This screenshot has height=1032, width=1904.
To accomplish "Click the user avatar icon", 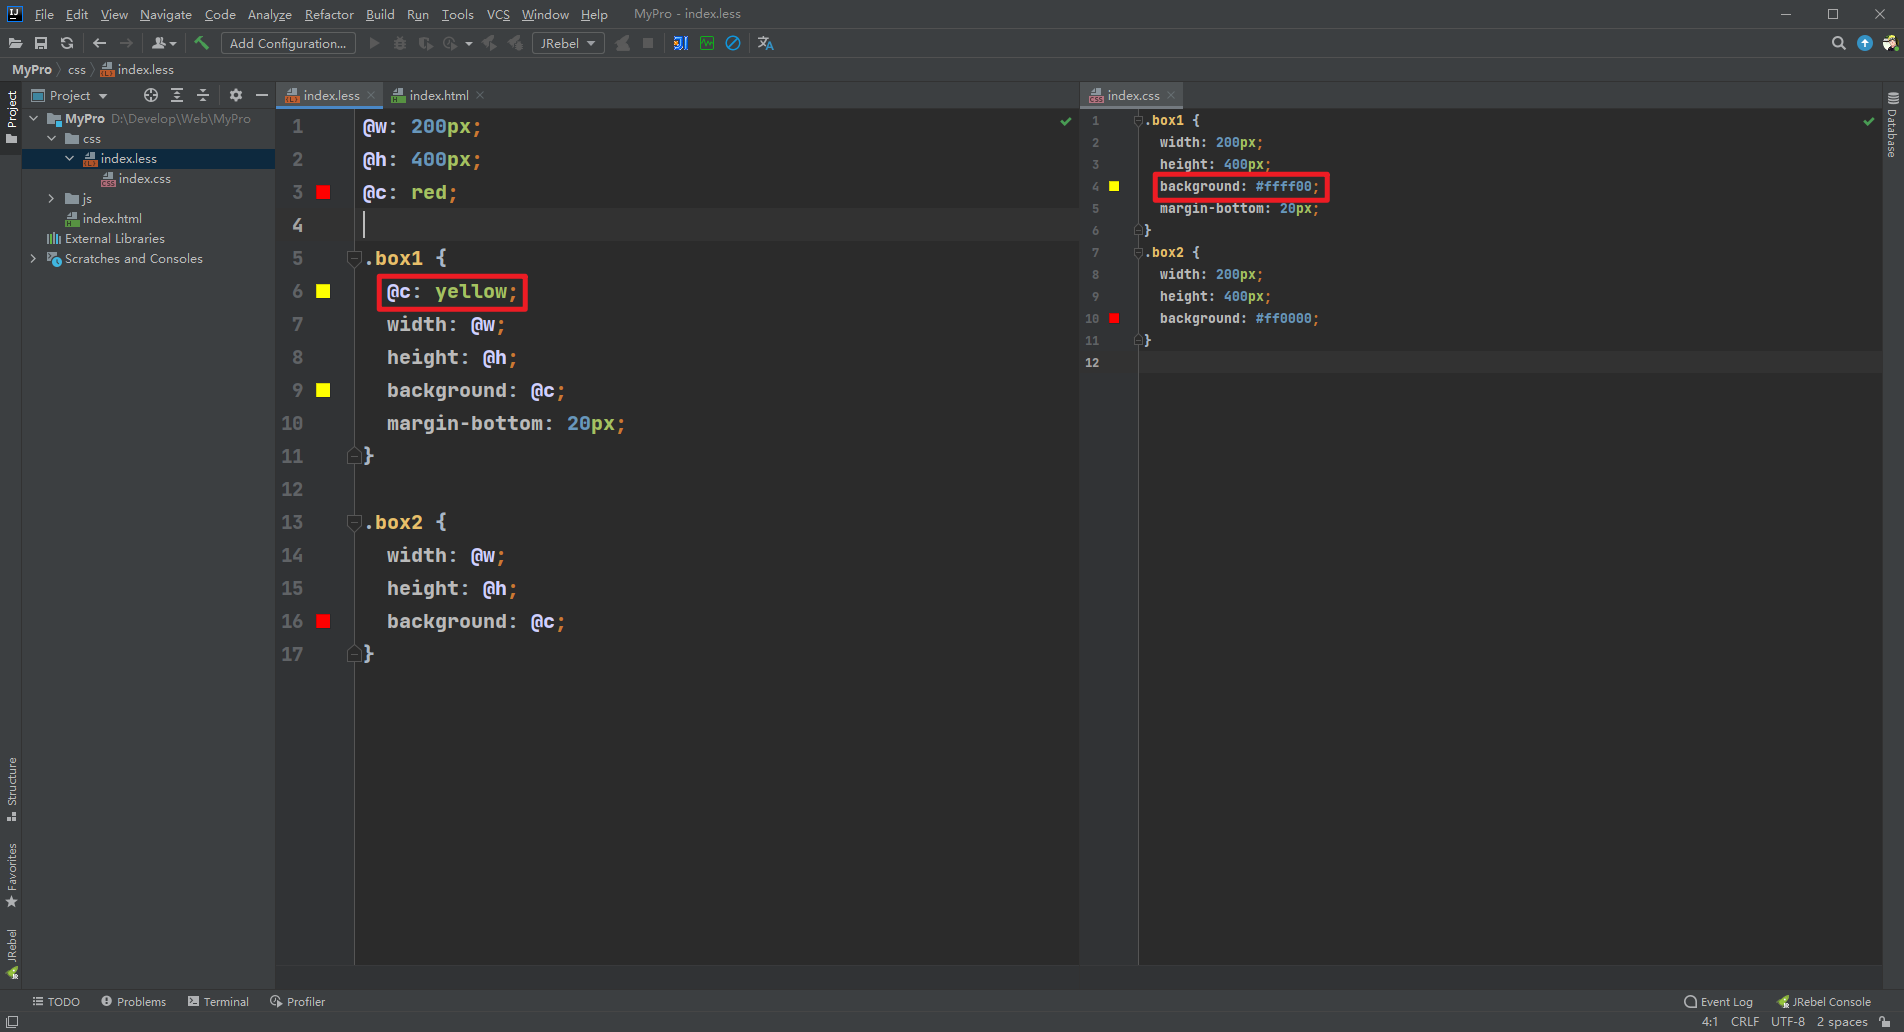I will coord(1890,43).
